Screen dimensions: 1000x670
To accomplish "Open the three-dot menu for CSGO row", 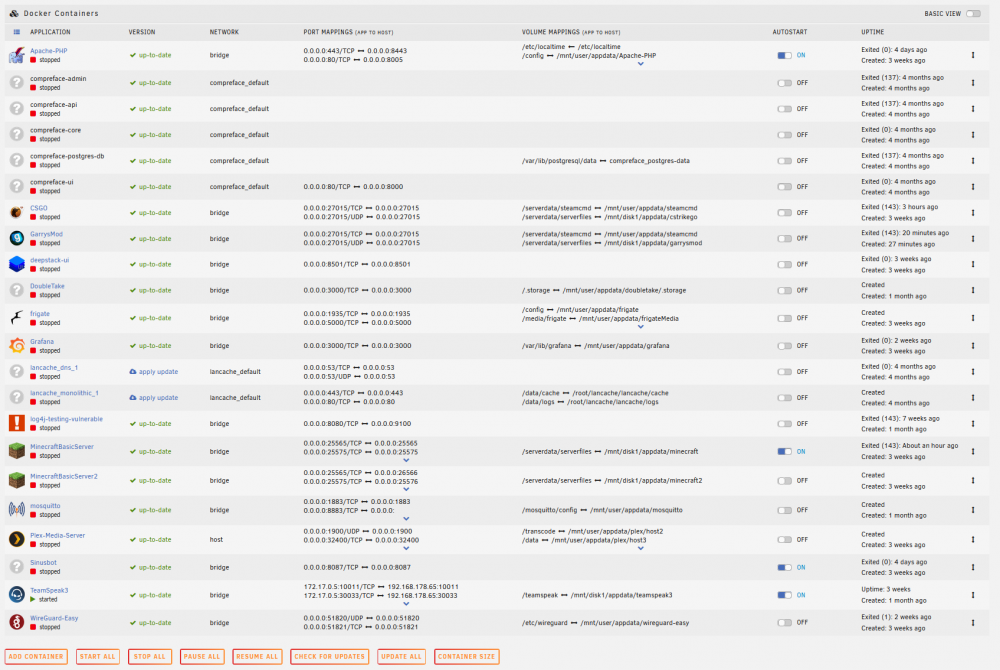I will (973, 213).
